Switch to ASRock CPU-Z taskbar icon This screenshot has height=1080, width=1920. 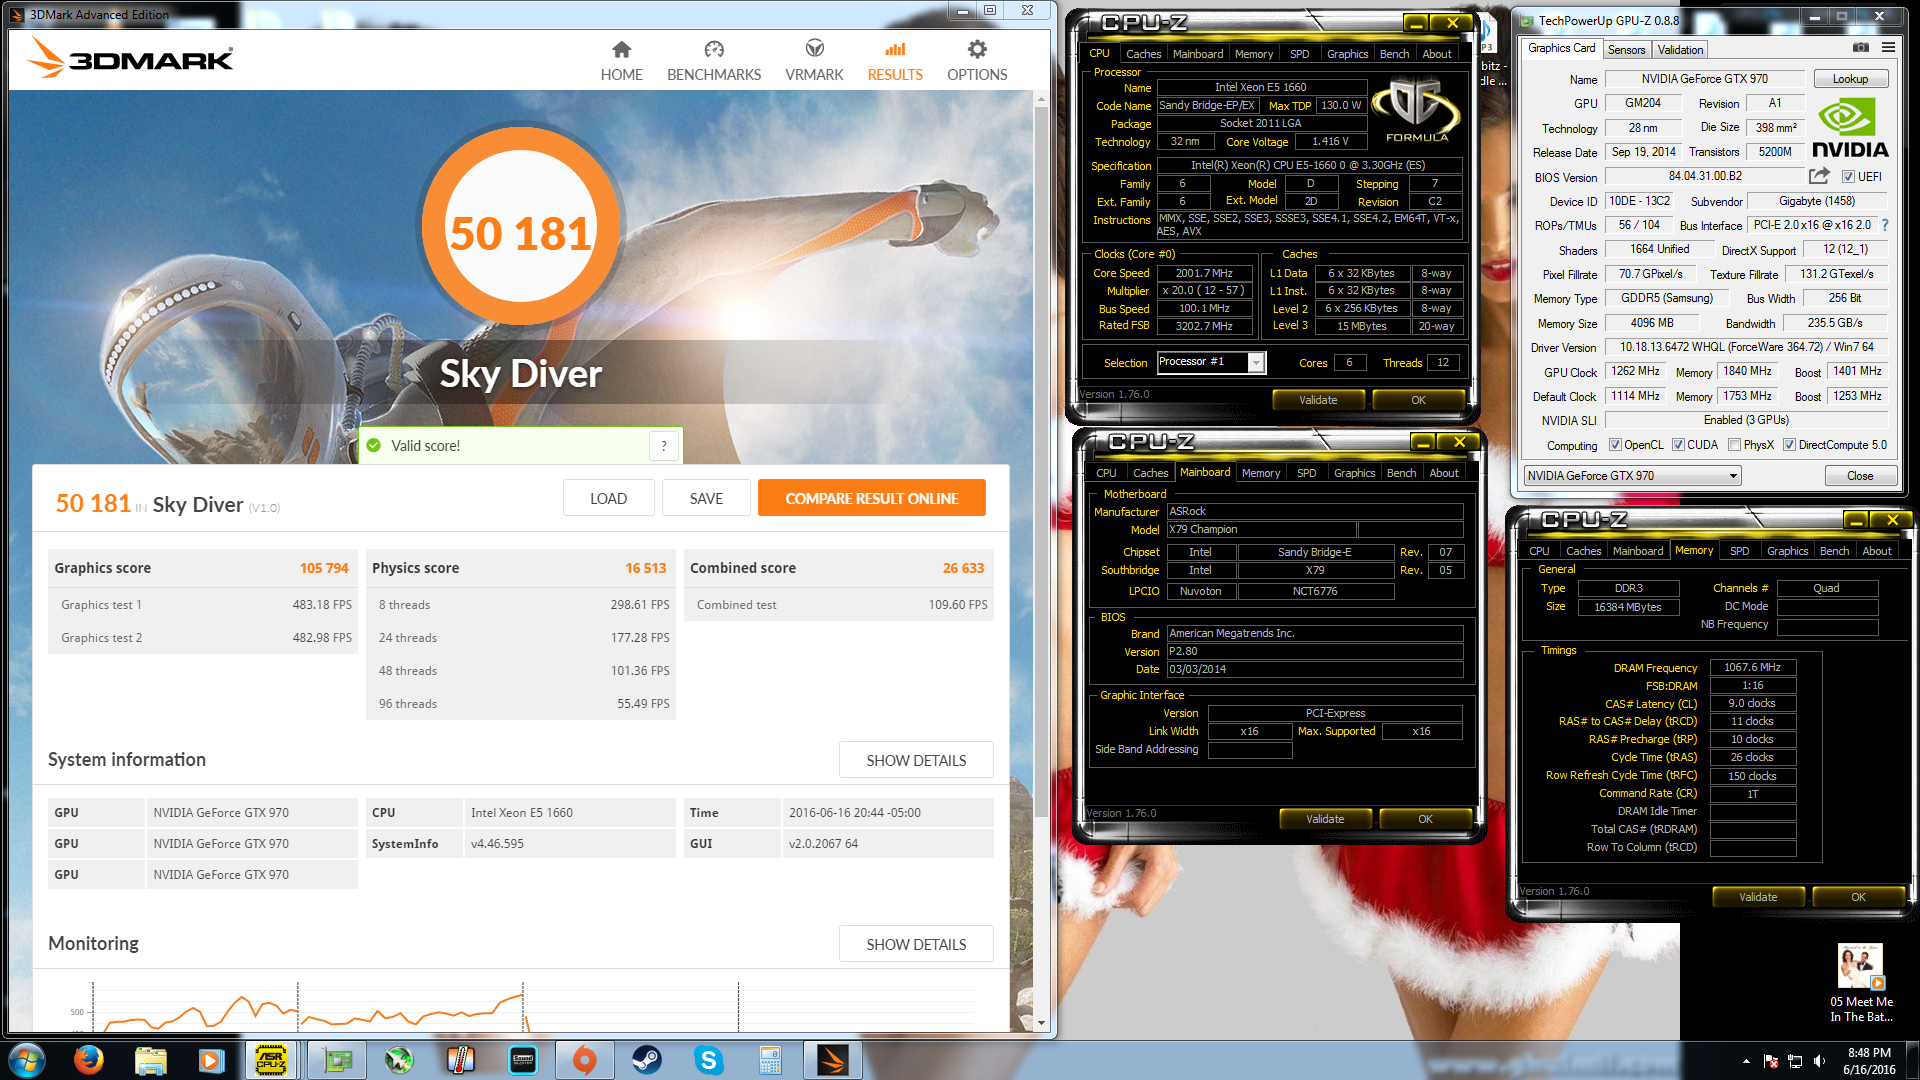[x=271, y=1060]
